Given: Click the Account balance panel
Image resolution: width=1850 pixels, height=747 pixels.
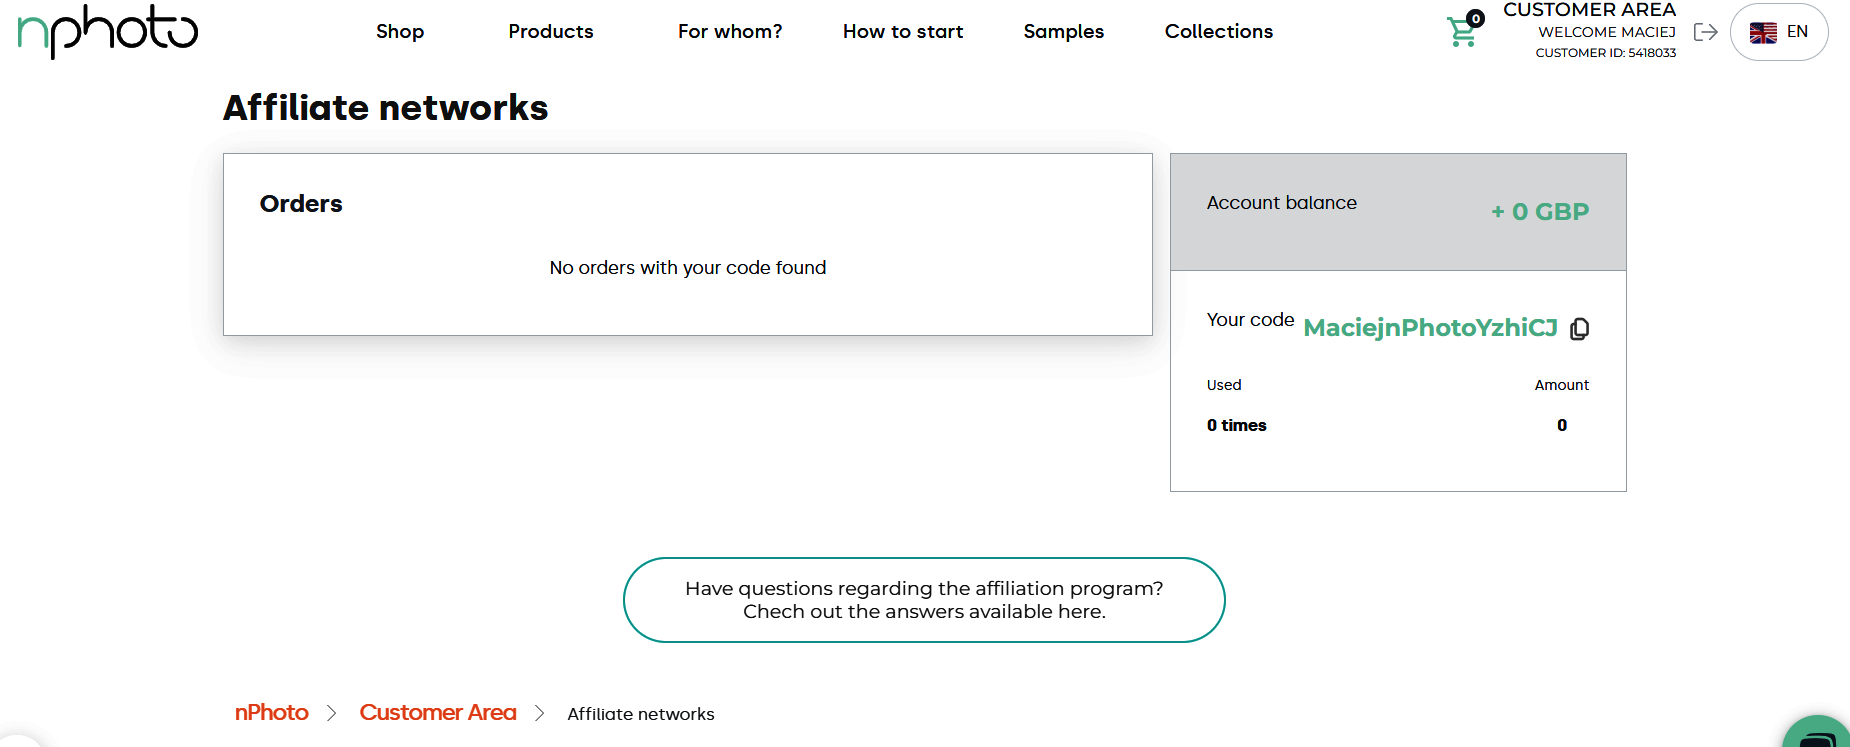Looking at the screenshot, I should tap(1397, 212).
